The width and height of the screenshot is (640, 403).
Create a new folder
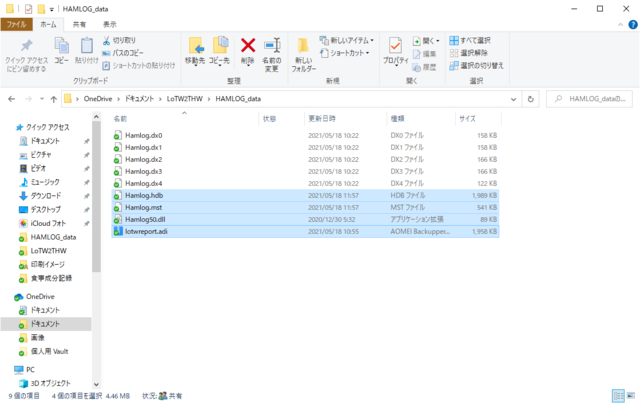click(x=303, y=55)
